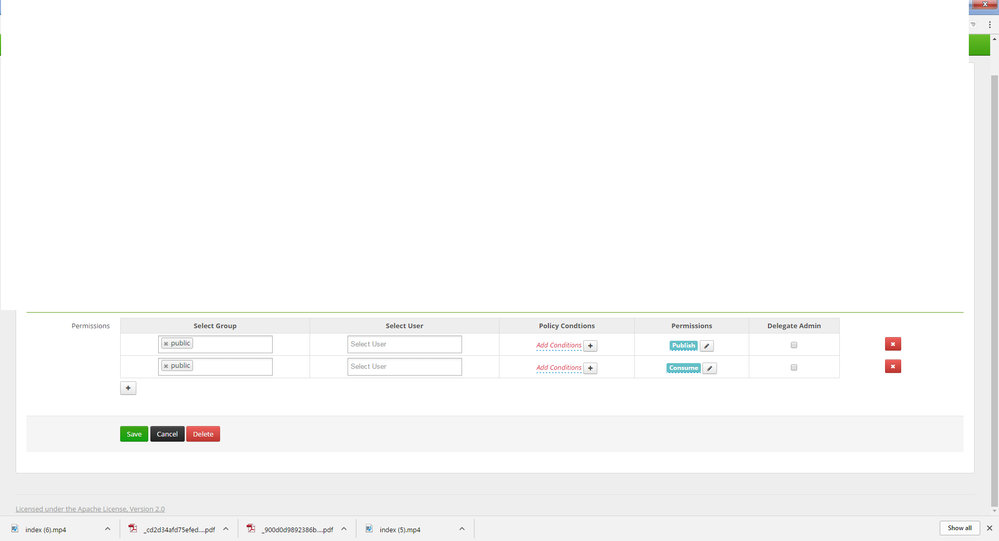This screenshot has width=999, height=541.
Task: Enable Delegate Admin for the Consume row
Action: [794, 367]
